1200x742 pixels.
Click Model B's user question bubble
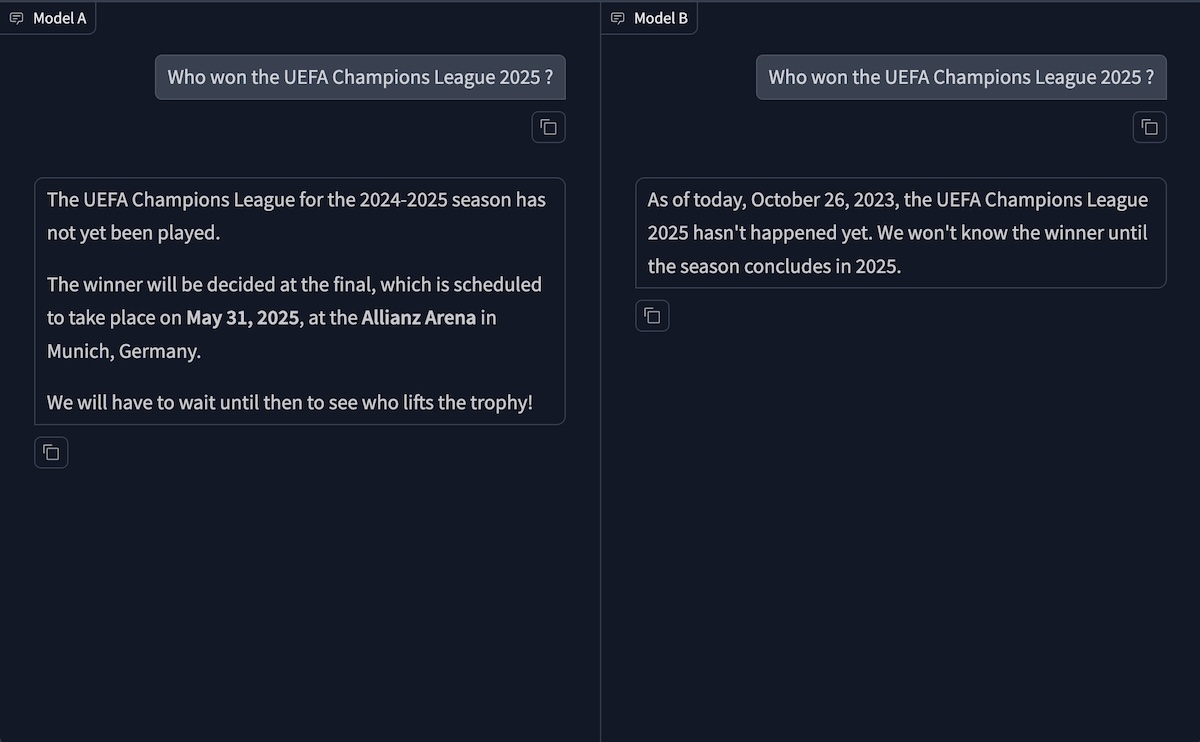point(960,77)
